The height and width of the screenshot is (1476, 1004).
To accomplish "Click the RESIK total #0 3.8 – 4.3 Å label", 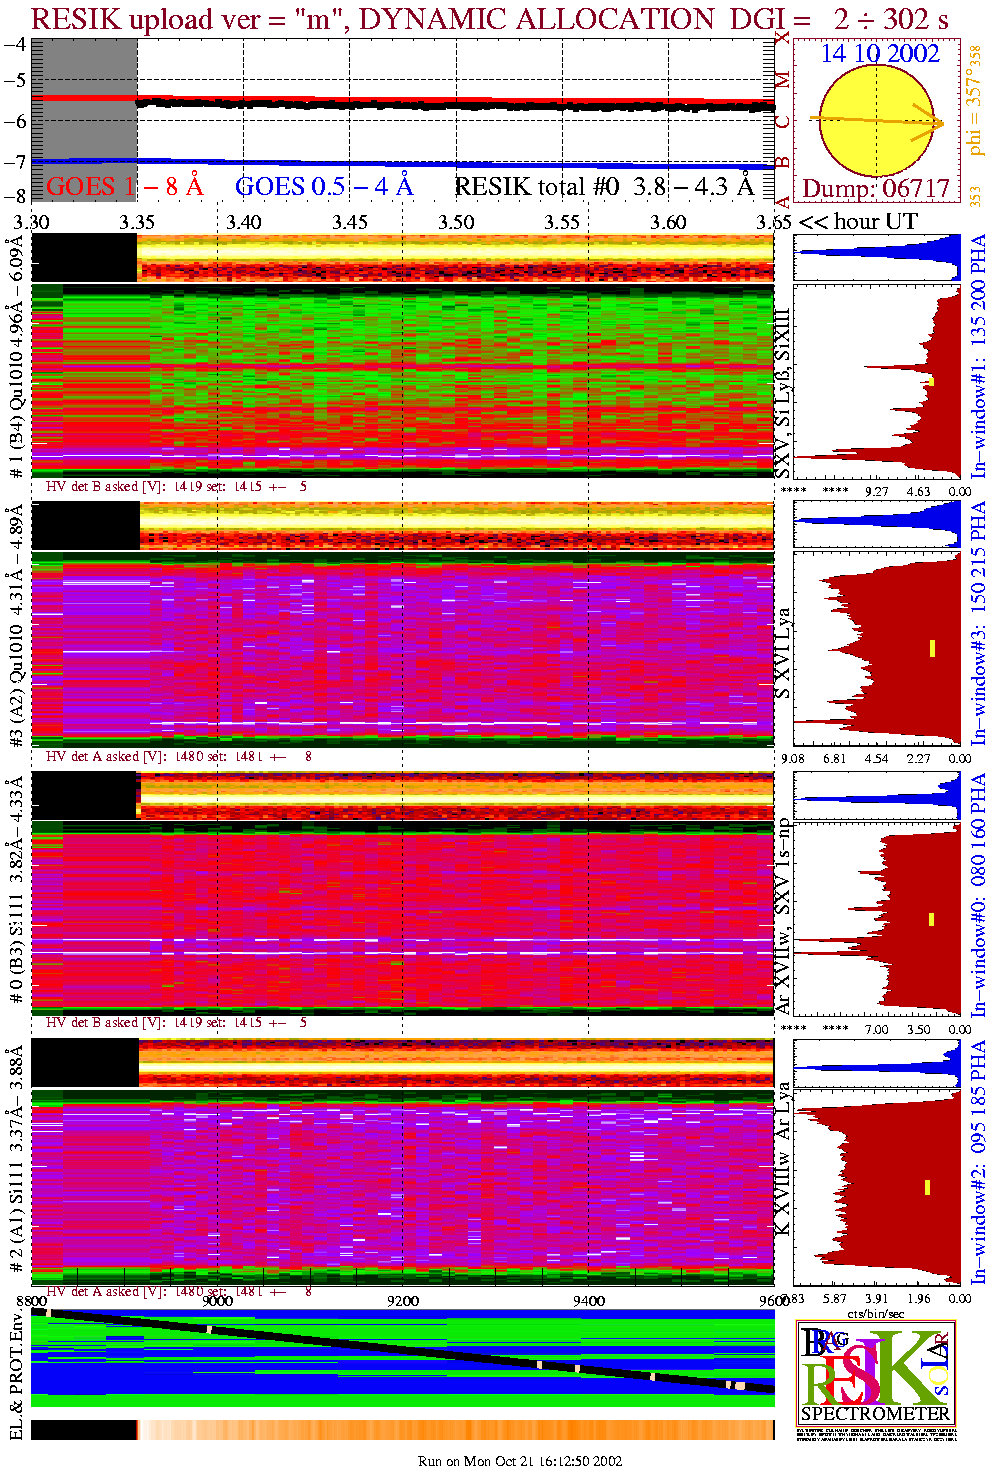I will point(604,187).
